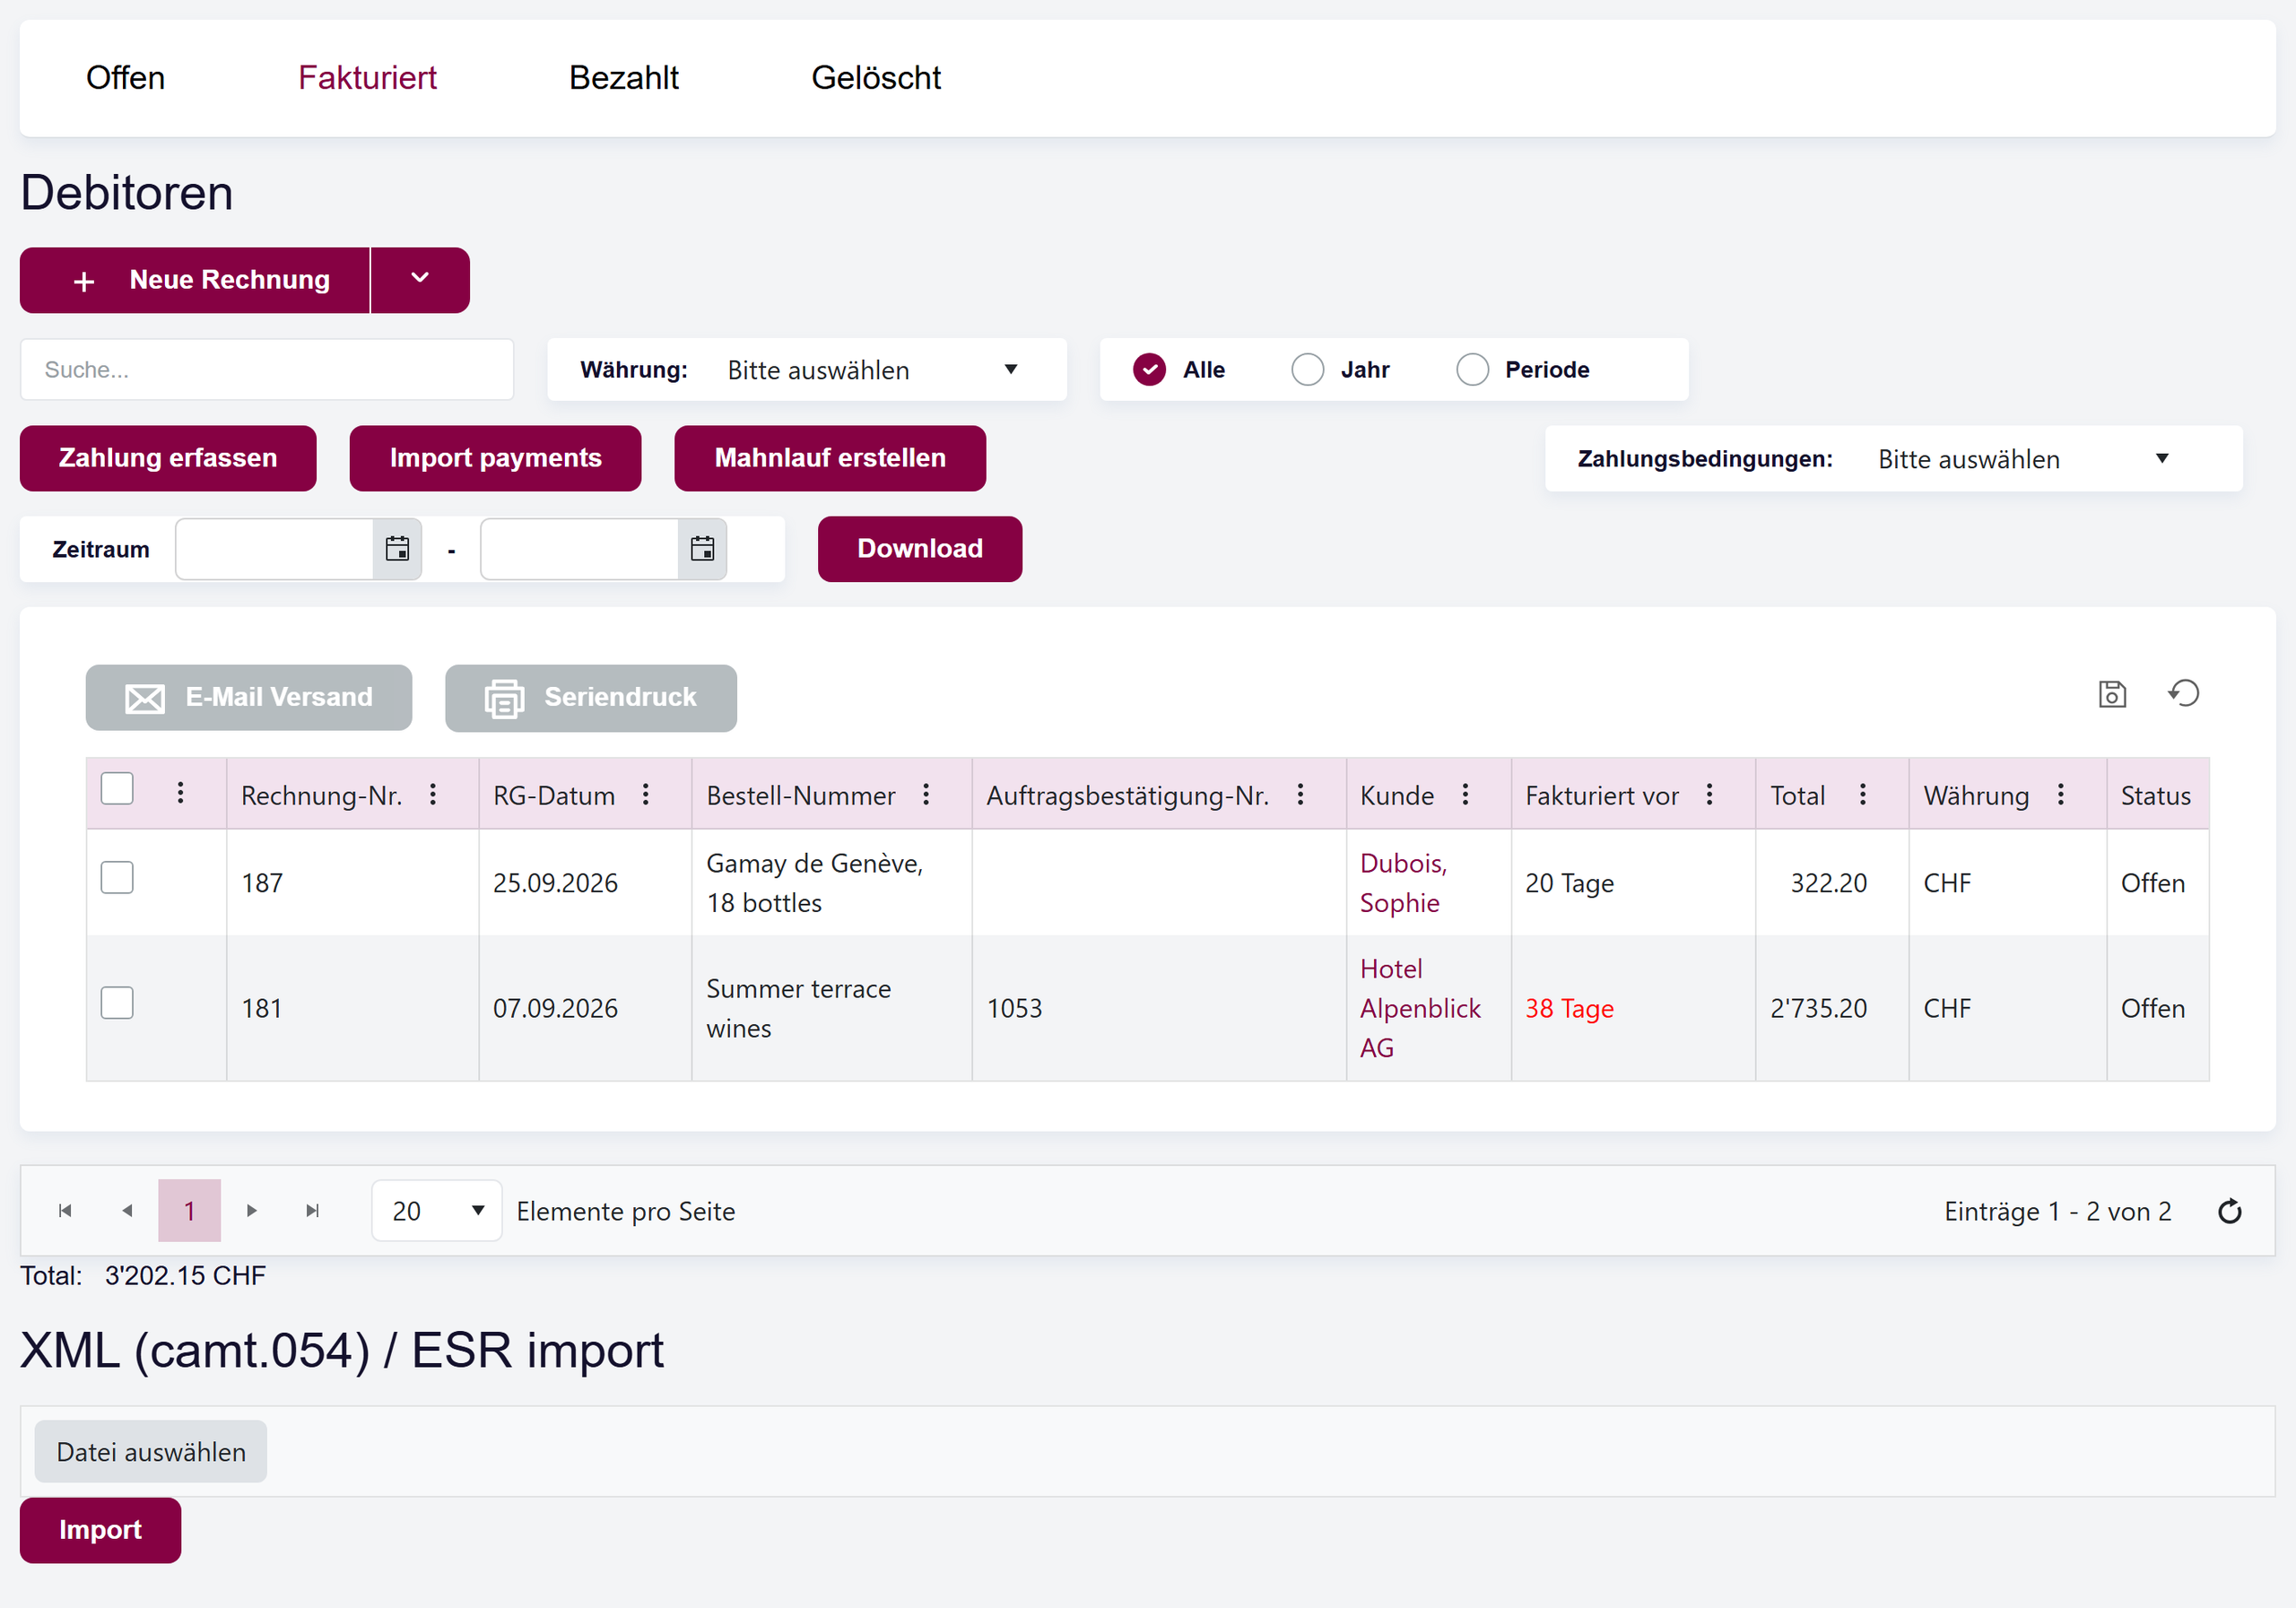Open the Total column menu
Viewport: 2296px width, 1608px height.
tap(1862, 794)
